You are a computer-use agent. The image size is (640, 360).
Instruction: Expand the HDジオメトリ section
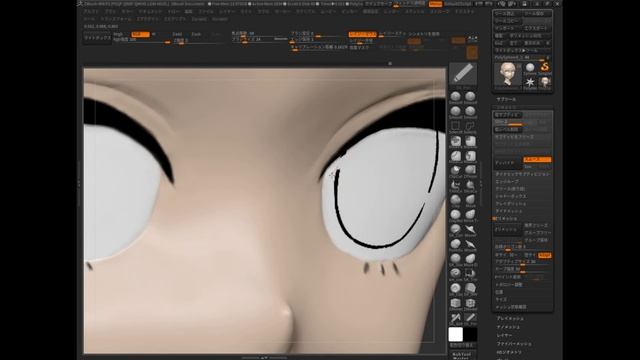pyautogui.click(x=509, y=352)
